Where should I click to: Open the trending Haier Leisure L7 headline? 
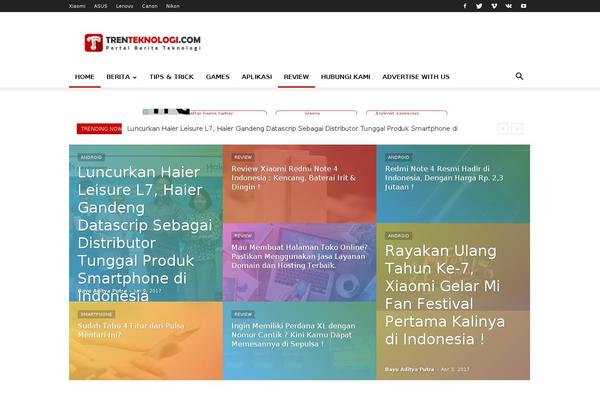pos(292,129)
